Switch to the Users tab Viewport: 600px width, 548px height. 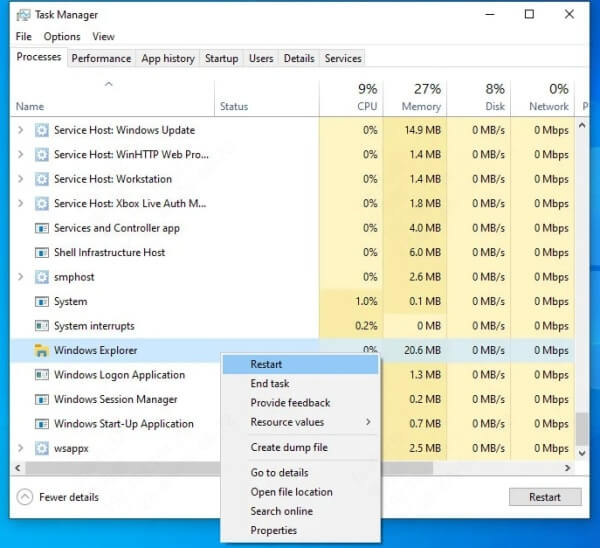(x=261, y=59)
